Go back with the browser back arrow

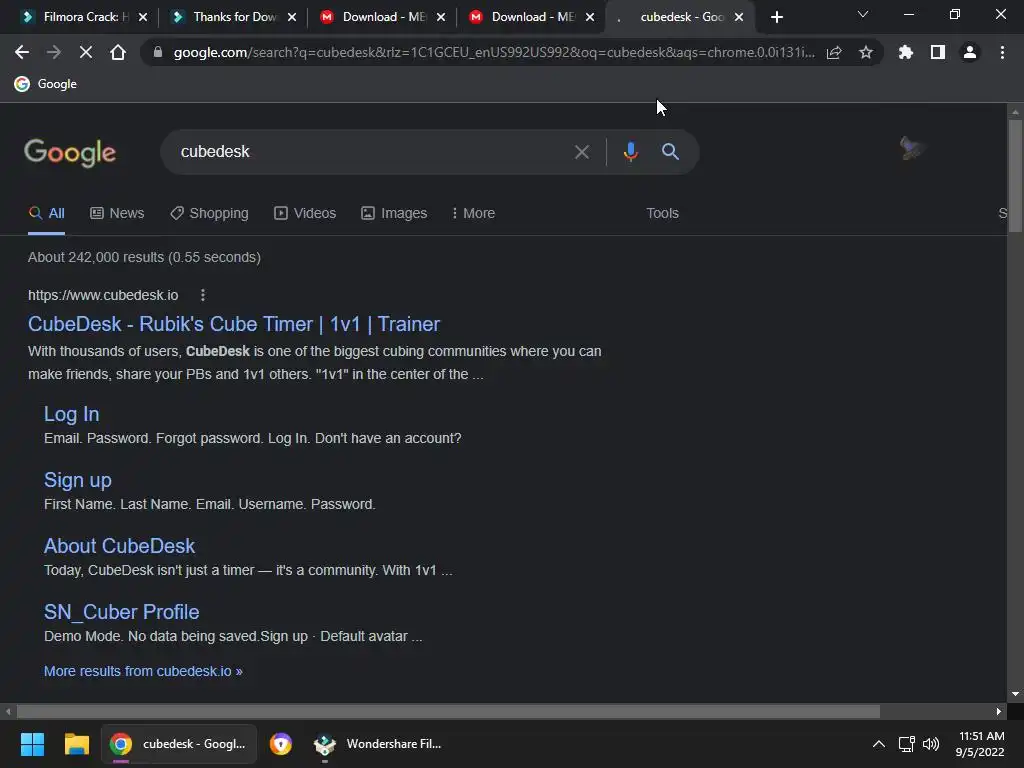coord(22,52)
